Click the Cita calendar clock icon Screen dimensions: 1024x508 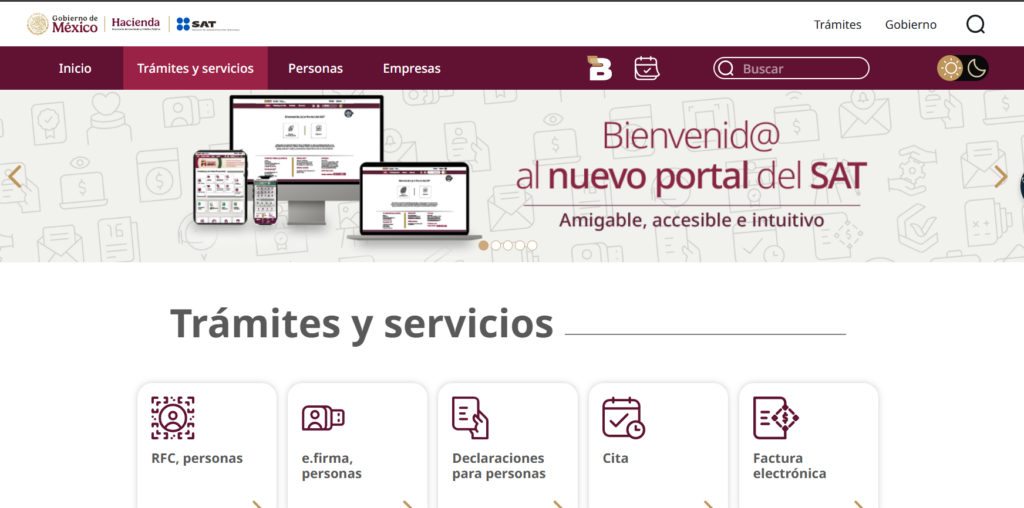tap(623, 417)
